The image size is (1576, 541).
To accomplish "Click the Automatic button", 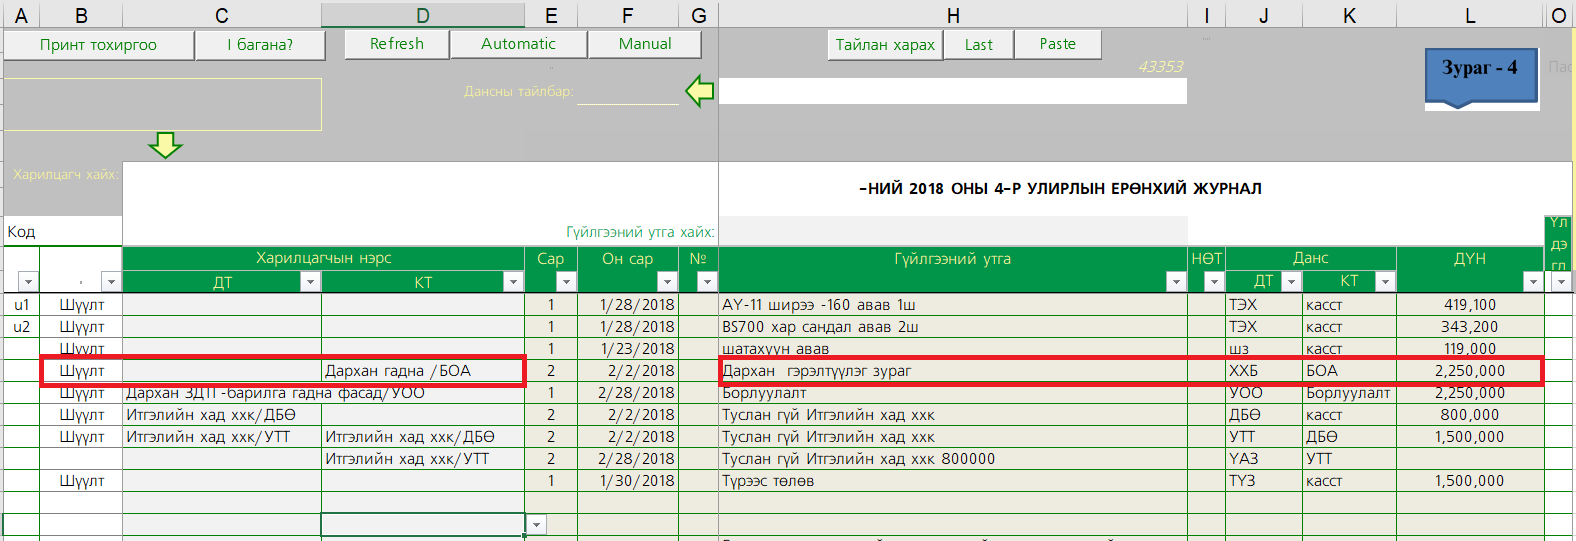I will tap(518, 44).
